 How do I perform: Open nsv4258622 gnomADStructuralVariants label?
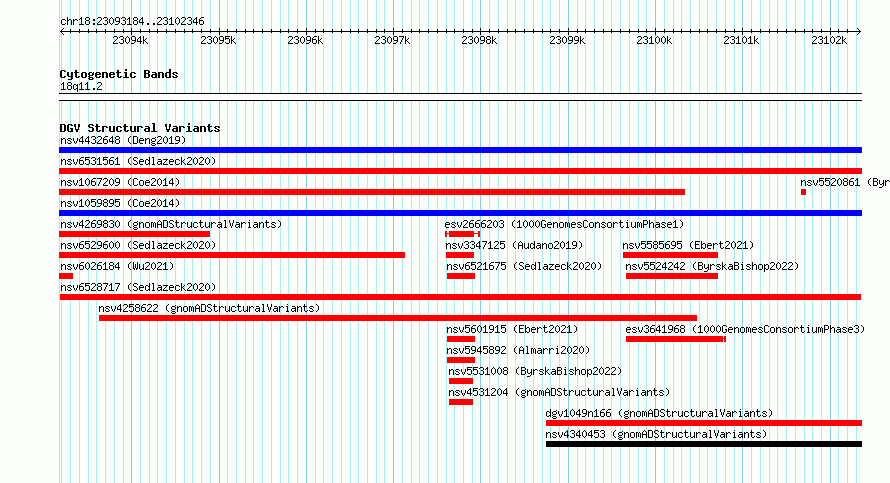coord(209,308)
